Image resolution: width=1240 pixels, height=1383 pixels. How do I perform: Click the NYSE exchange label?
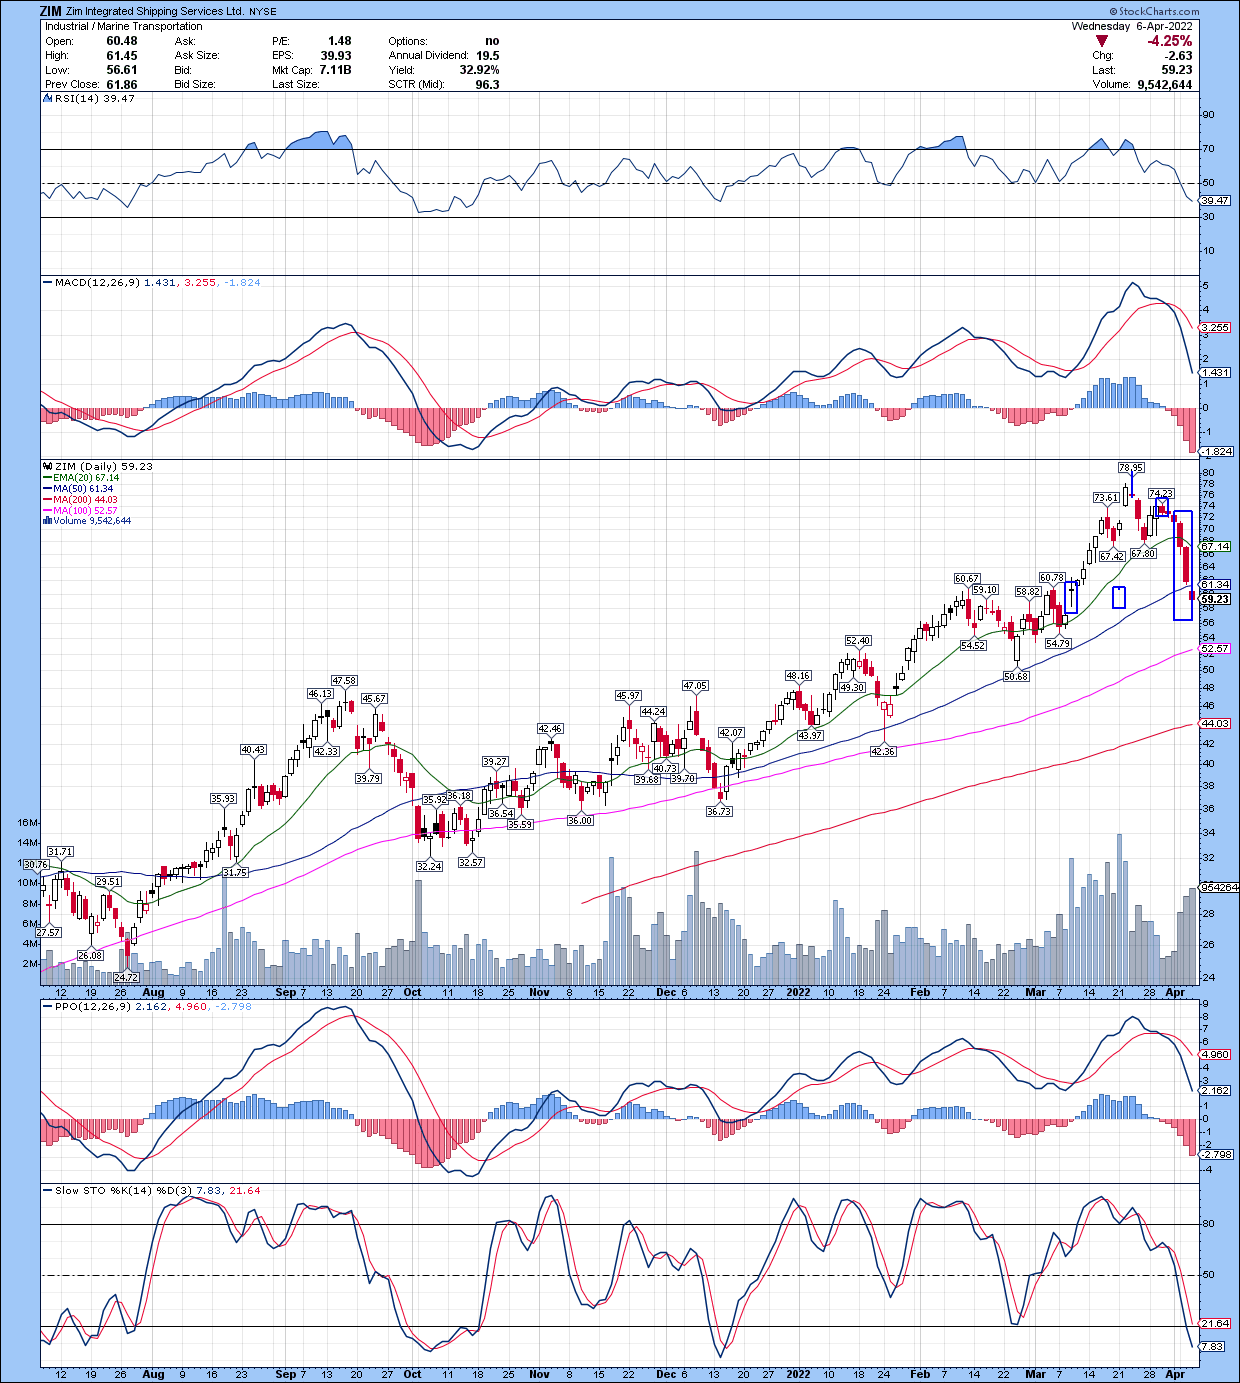[263, 12]
